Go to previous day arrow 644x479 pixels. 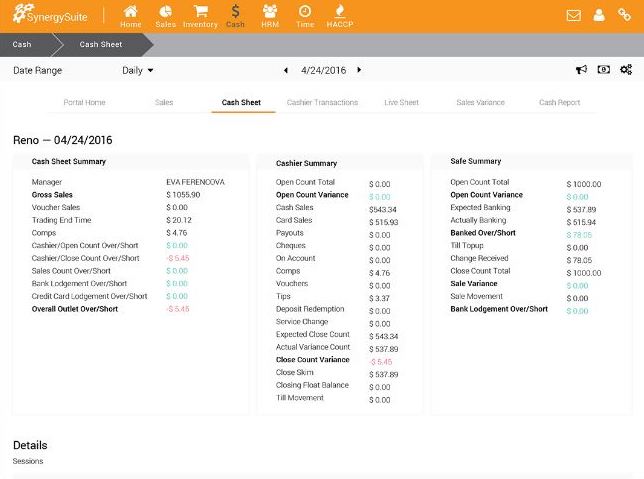286,71
